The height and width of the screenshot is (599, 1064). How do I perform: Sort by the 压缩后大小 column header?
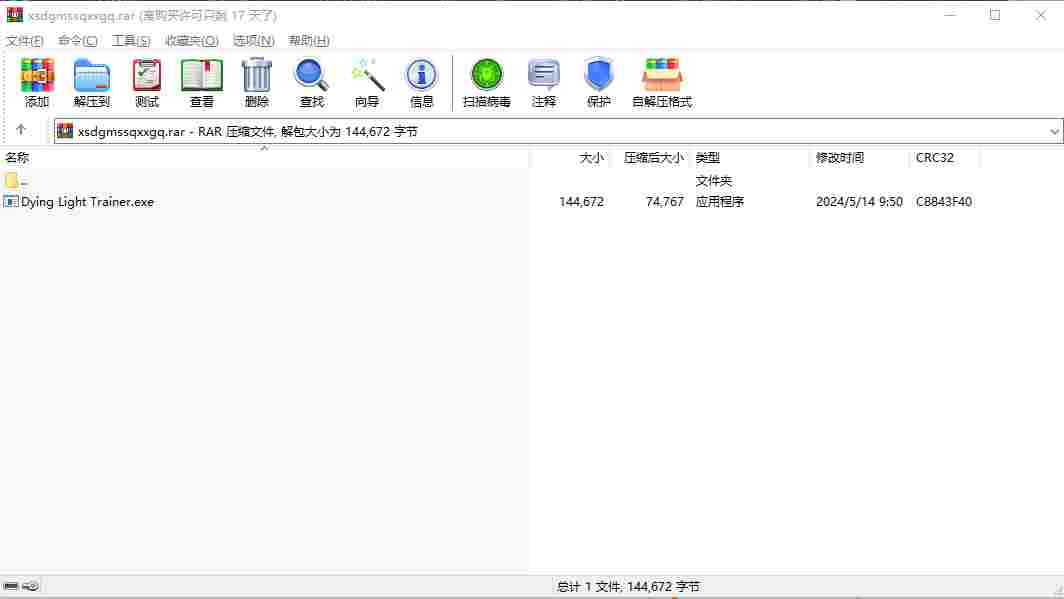coord(653,157)
